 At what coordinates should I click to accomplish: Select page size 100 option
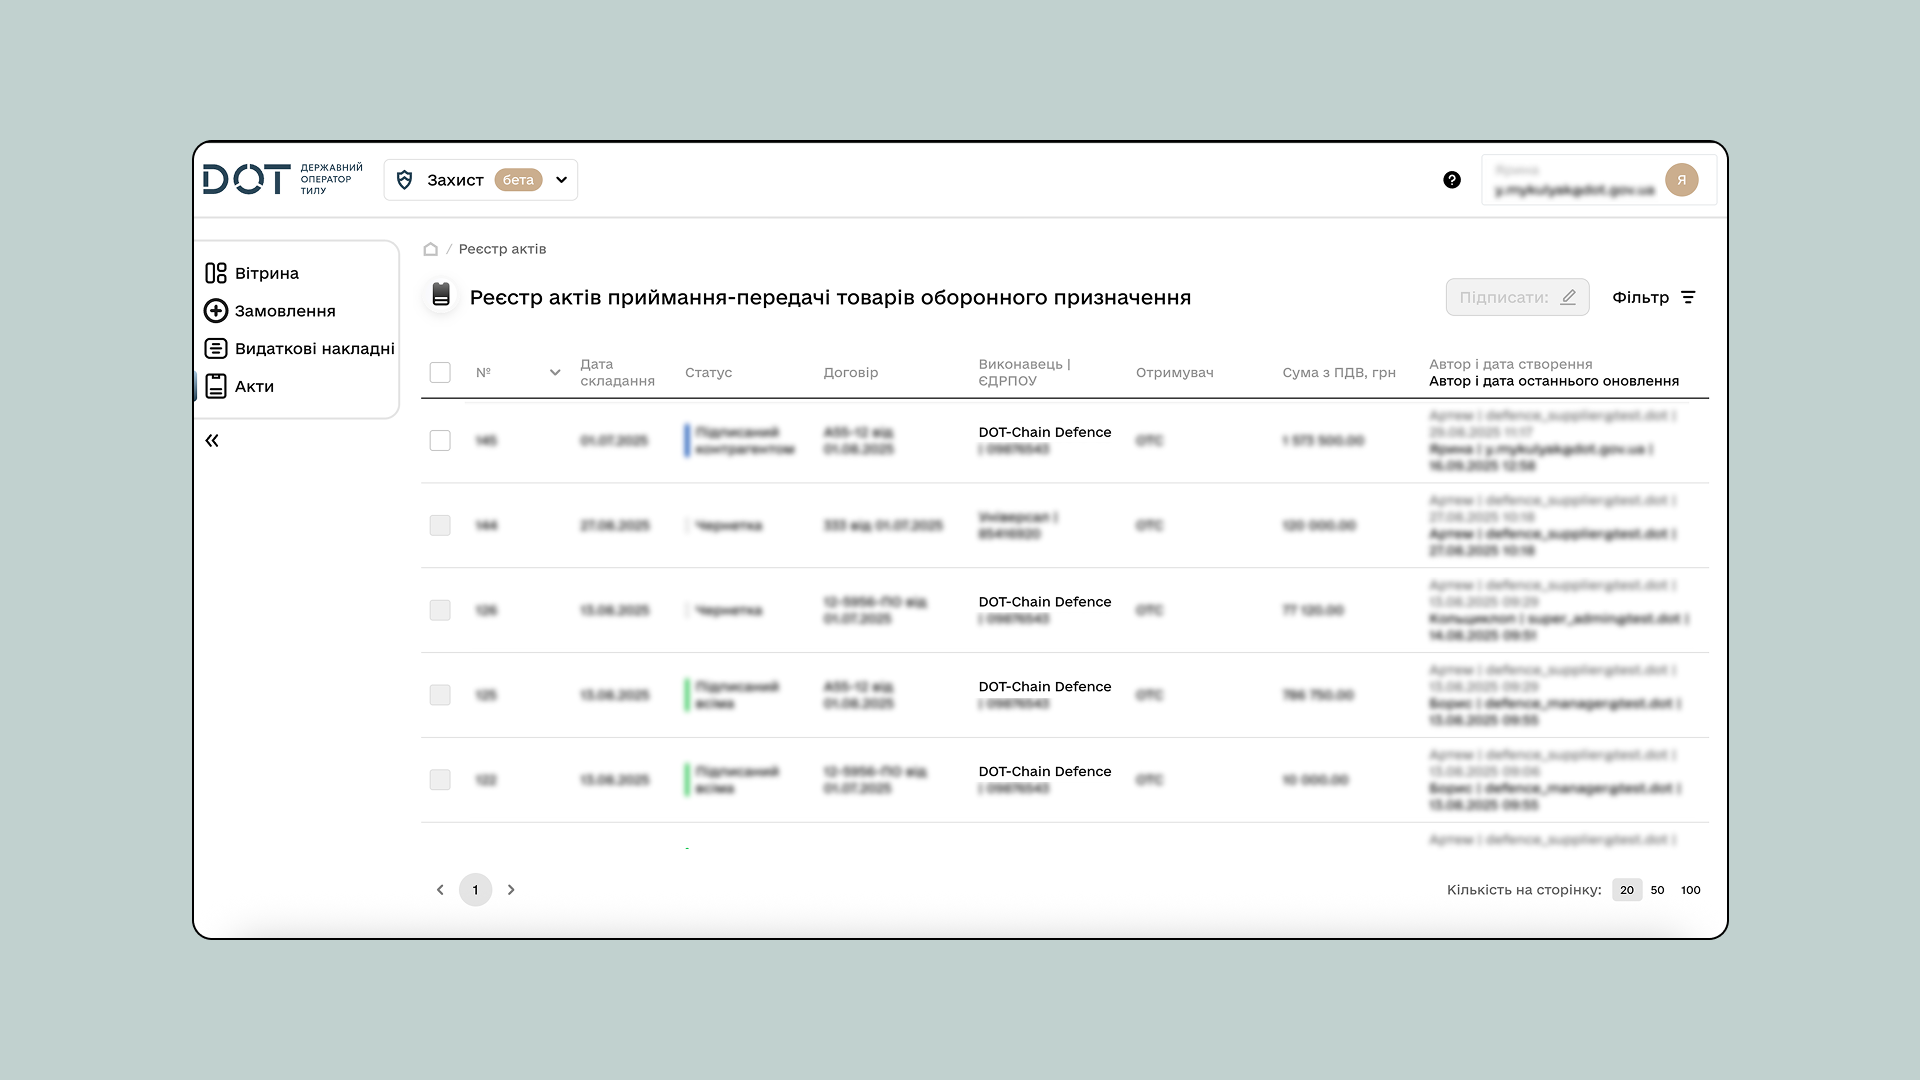point(1690,889)
